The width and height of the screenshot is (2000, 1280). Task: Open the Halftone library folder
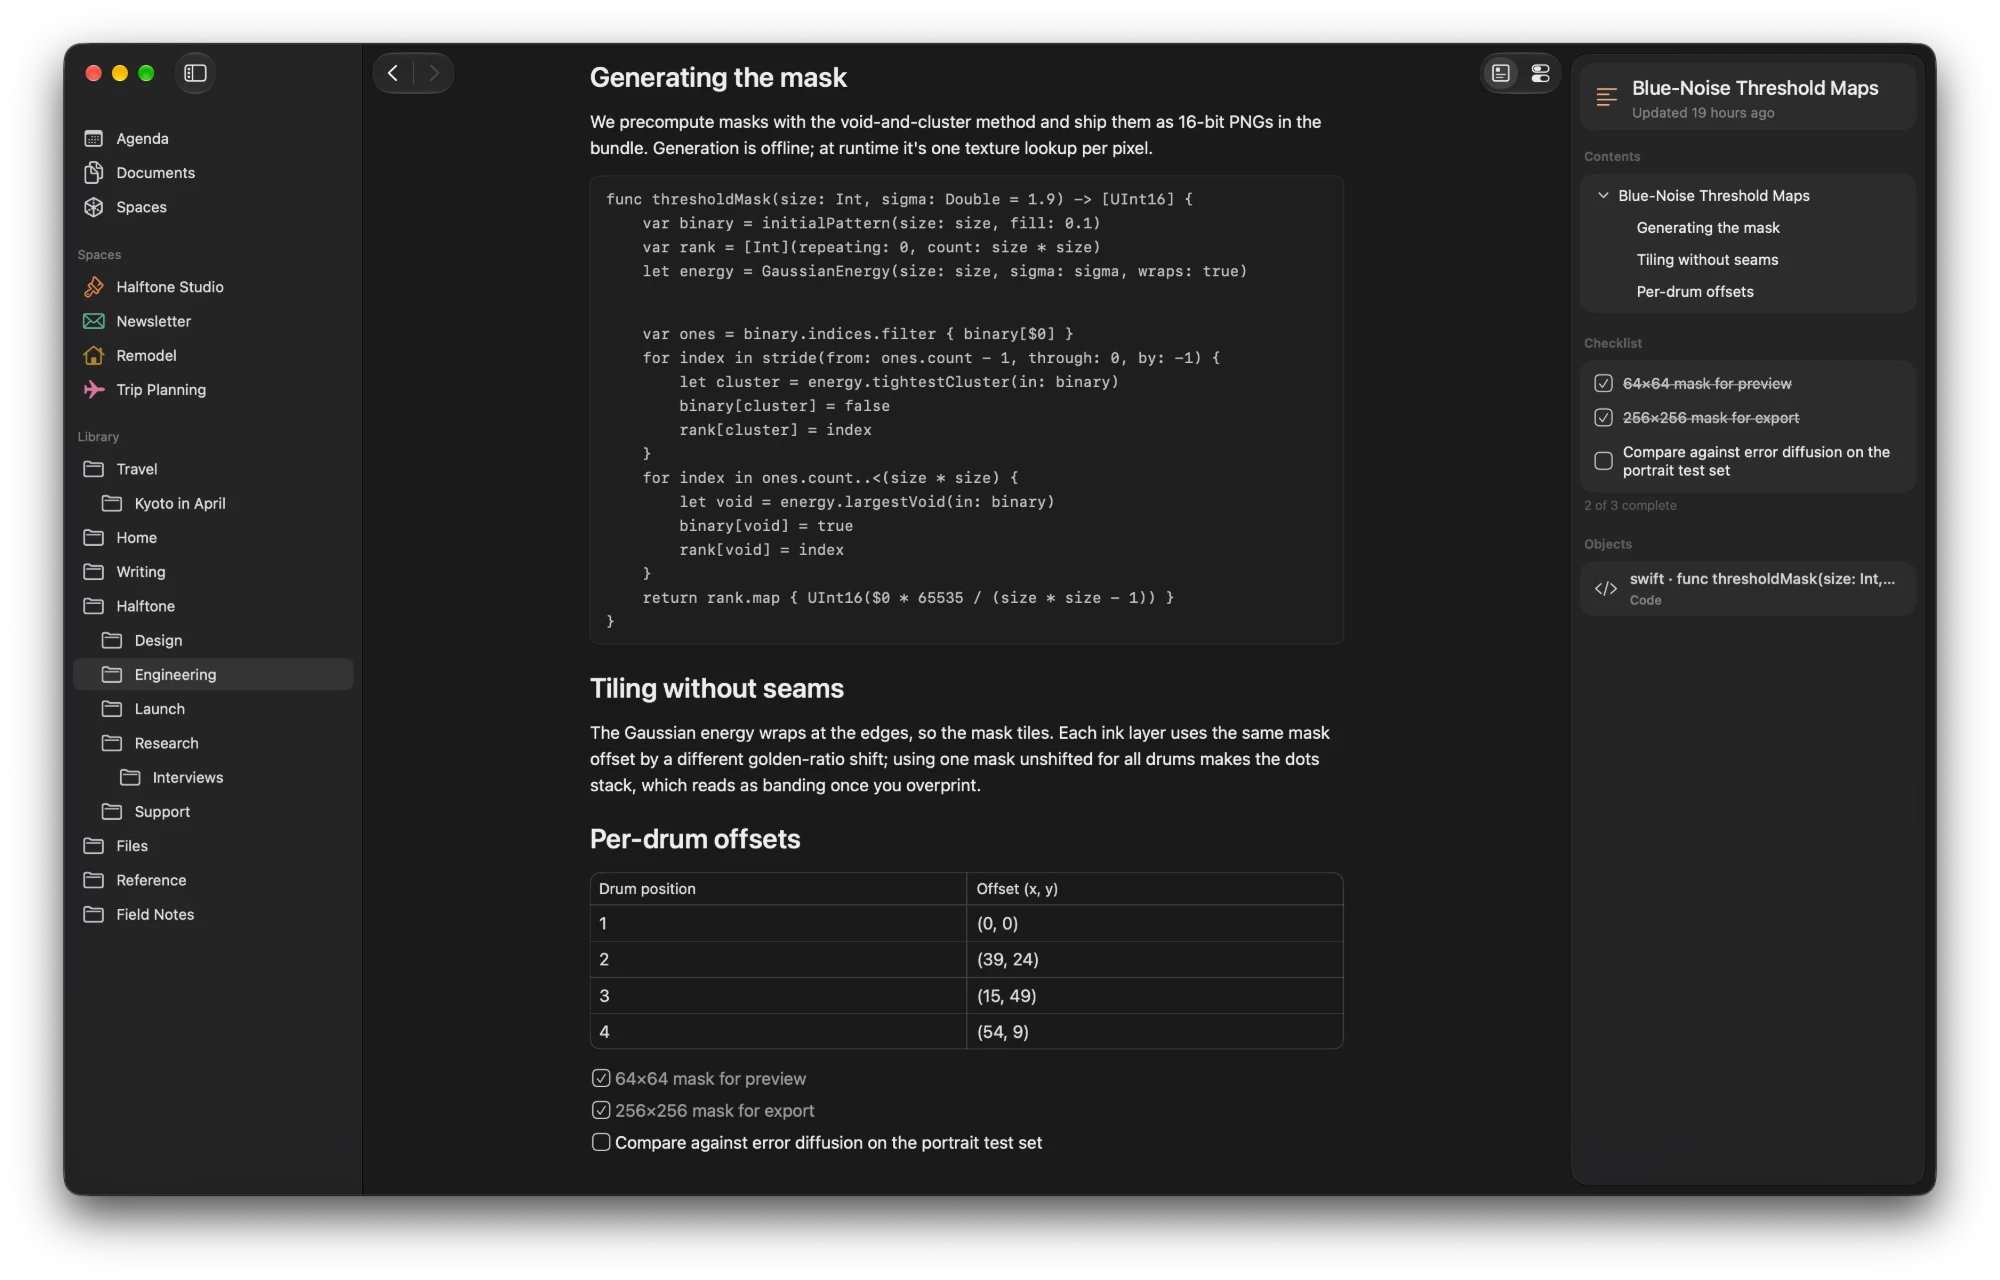coord(213,606)
